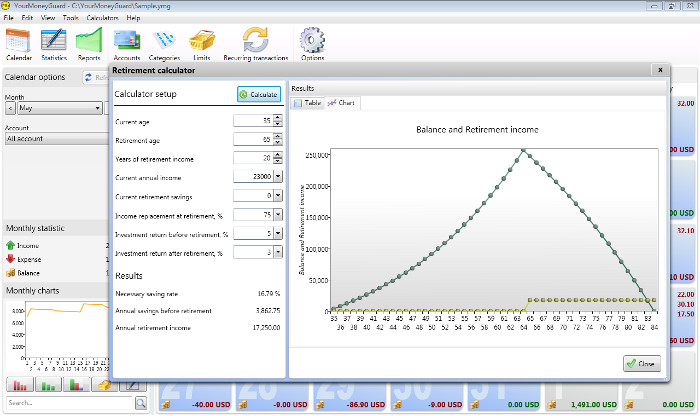This screenshot has width=700, height=416.
Task: Click the Reports green chart icon
Action: pyautogui.click(x=89, y=44)
